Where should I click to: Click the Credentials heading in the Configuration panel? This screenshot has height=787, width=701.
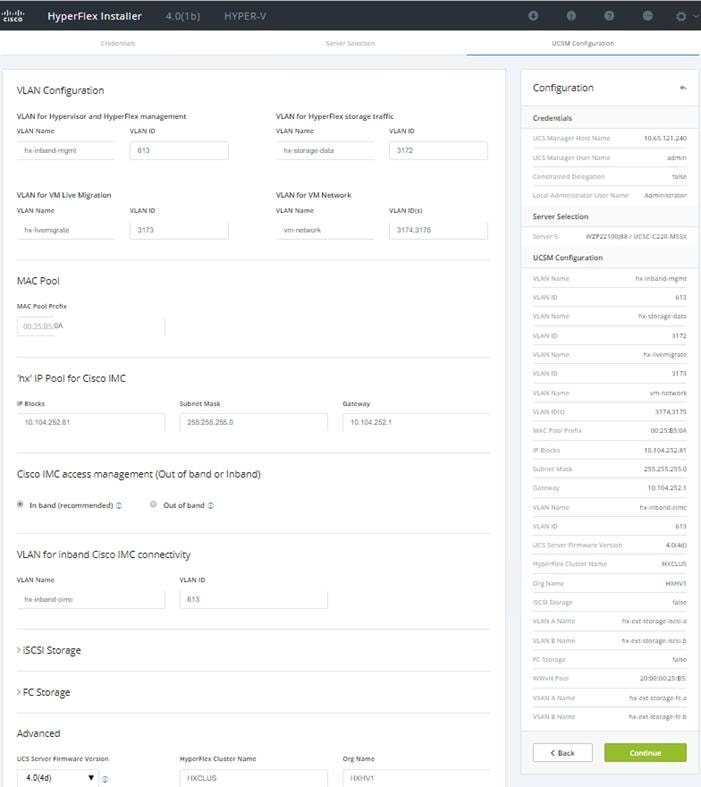(x=552, y=118)
